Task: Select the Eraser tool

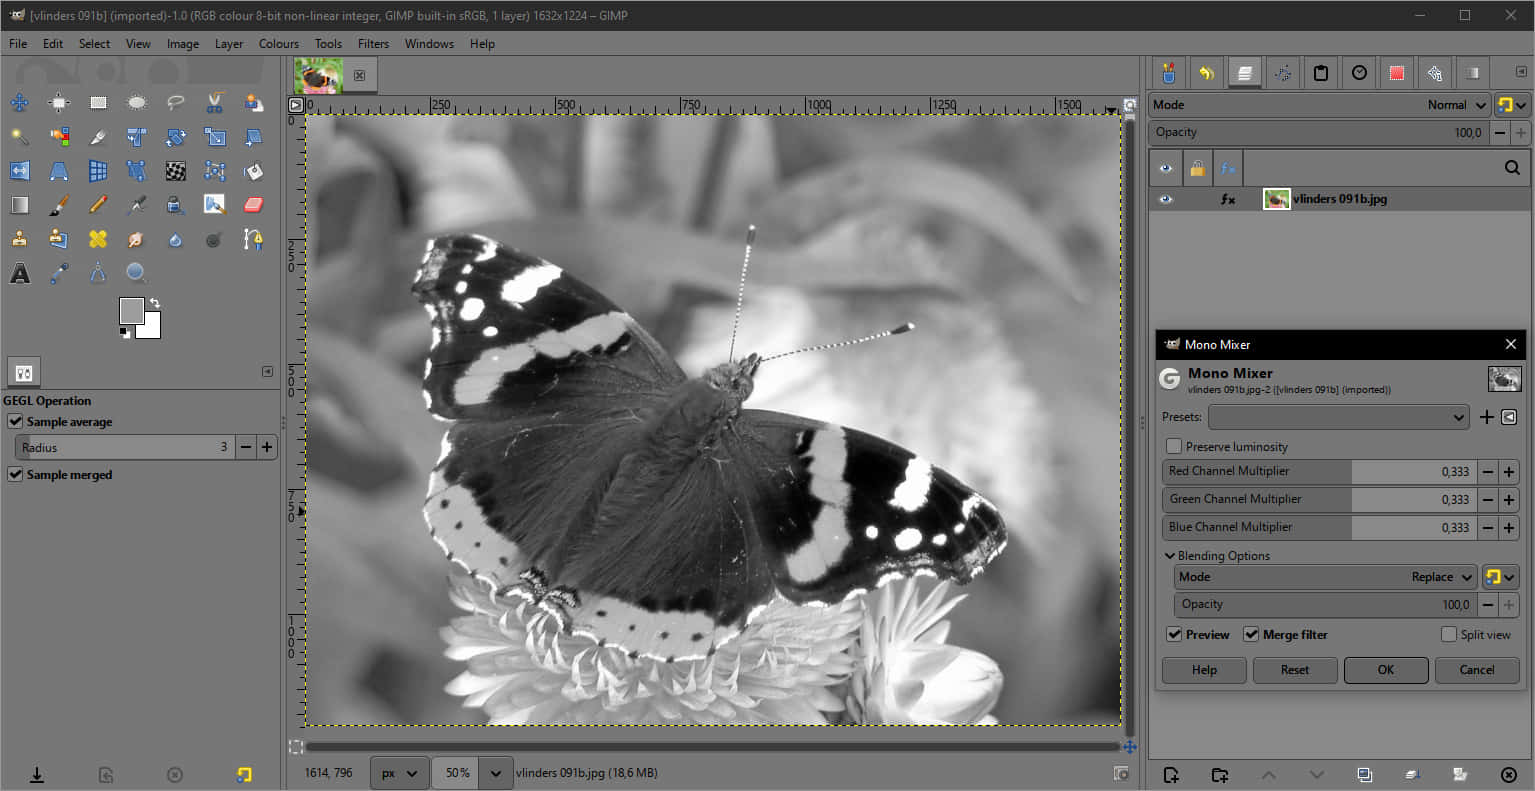Action: pos(253,205)
